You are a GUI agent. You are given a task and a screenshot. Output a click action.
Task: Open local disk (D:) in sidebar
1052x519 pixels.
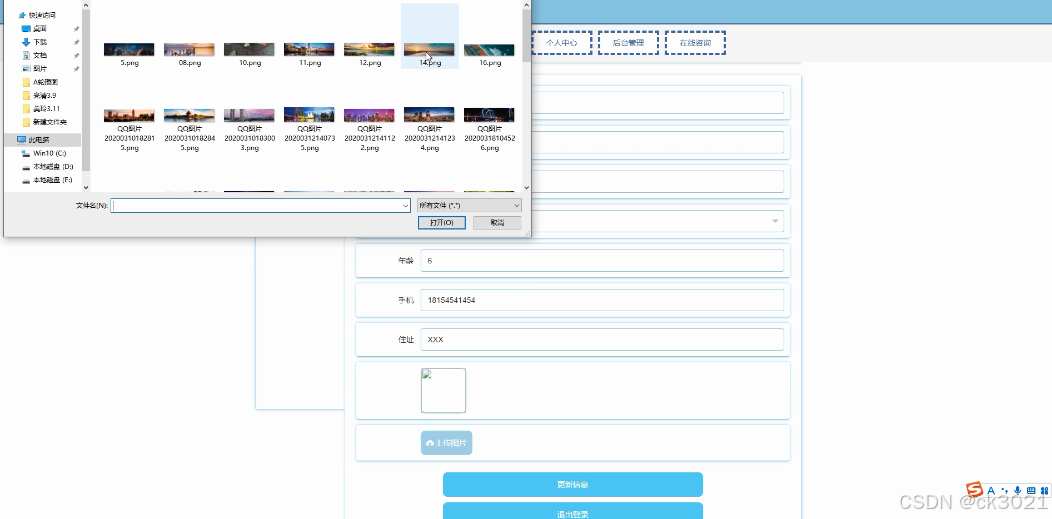click(x=48, y=167)
